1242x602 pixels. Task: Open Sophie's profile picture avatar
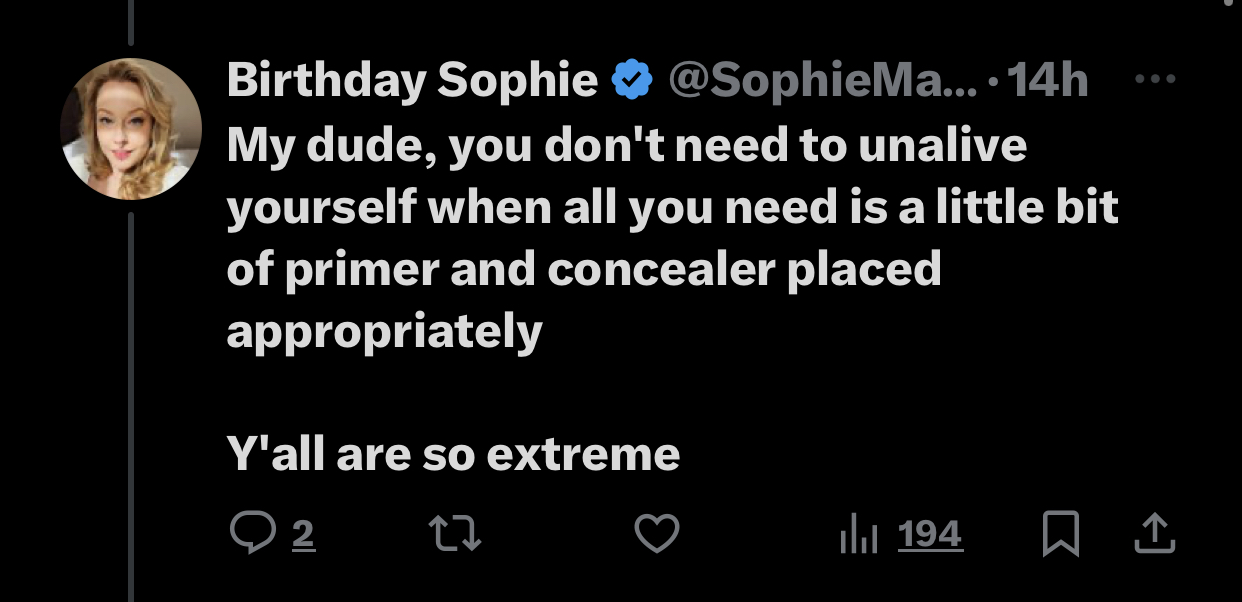tap(131, 129)
